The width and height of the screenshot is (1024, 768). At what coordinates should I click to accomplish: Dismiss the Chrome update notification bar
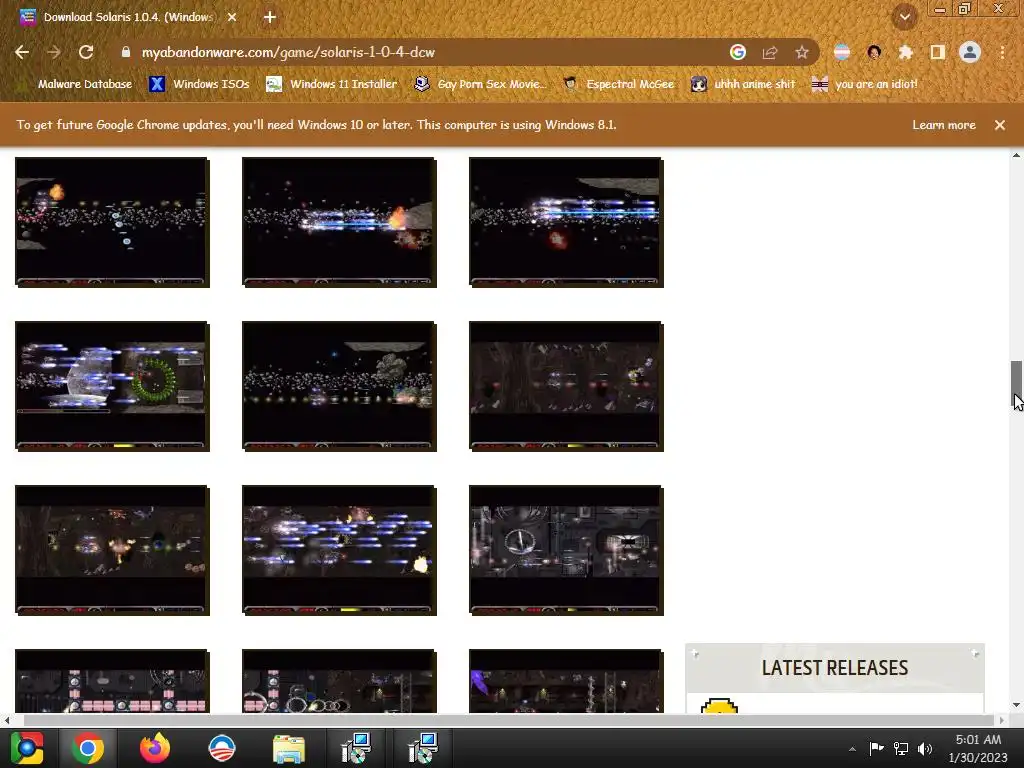pyautogui.click(x=1000, y=125)
